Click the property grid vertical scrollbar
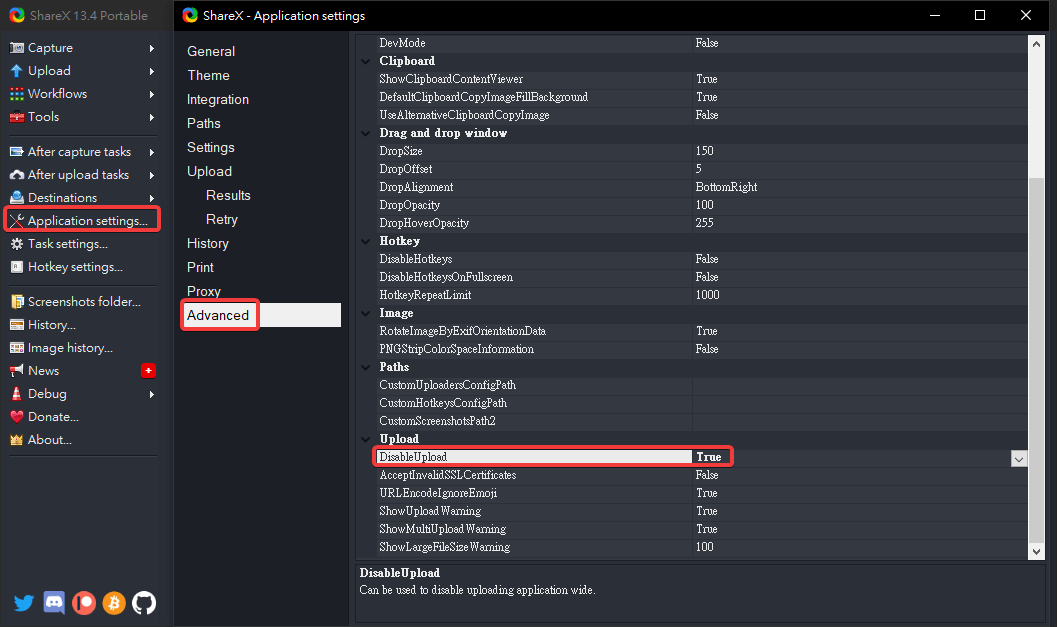The height and width of the screenshot is (627, 1057). (1036, 300)
